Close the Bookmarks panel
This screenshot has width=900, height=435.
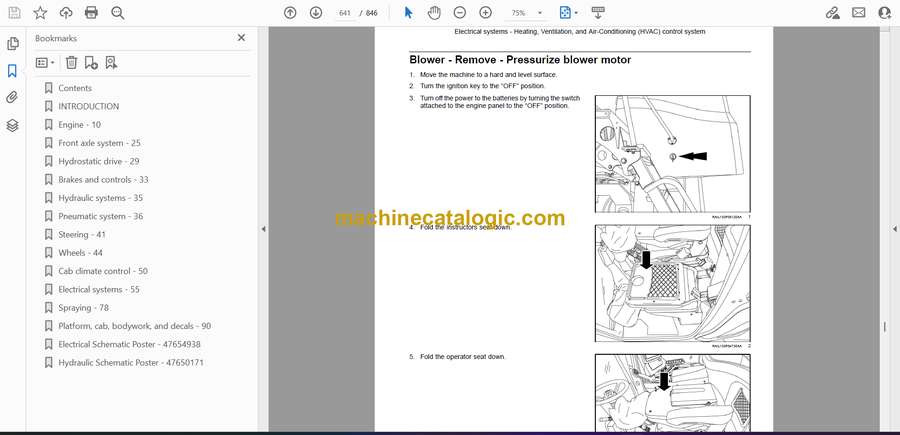click(241, 38)
